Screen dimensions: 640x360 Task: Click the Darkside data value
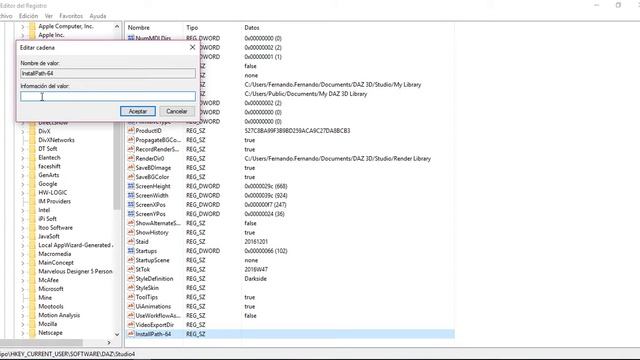click(256, 279)
